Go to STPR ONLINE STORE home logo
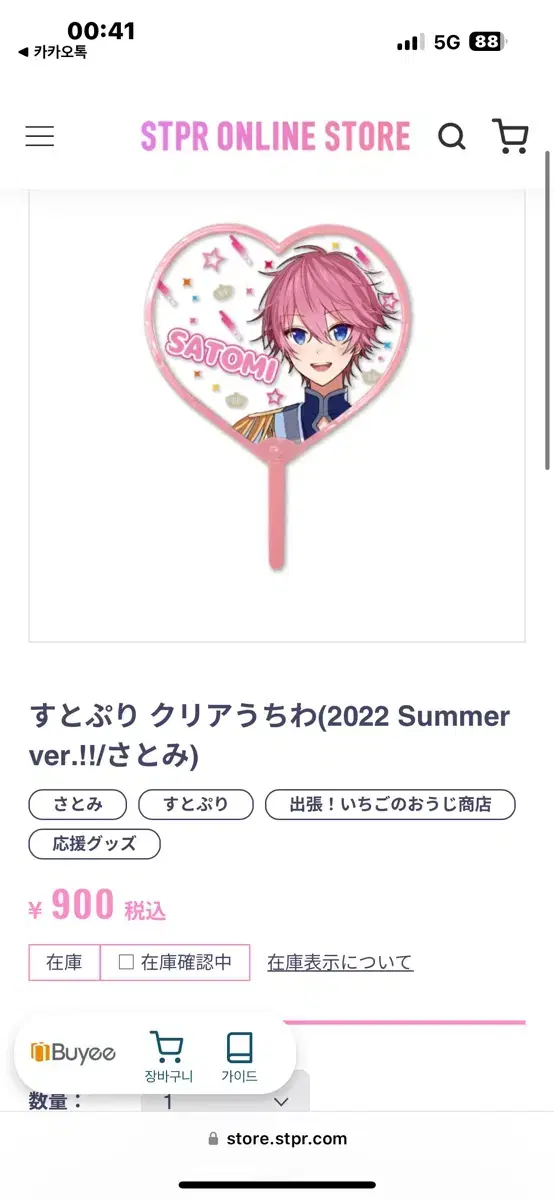The height and width of the screenshot is (1200, 554). click(x=275, y=136)
